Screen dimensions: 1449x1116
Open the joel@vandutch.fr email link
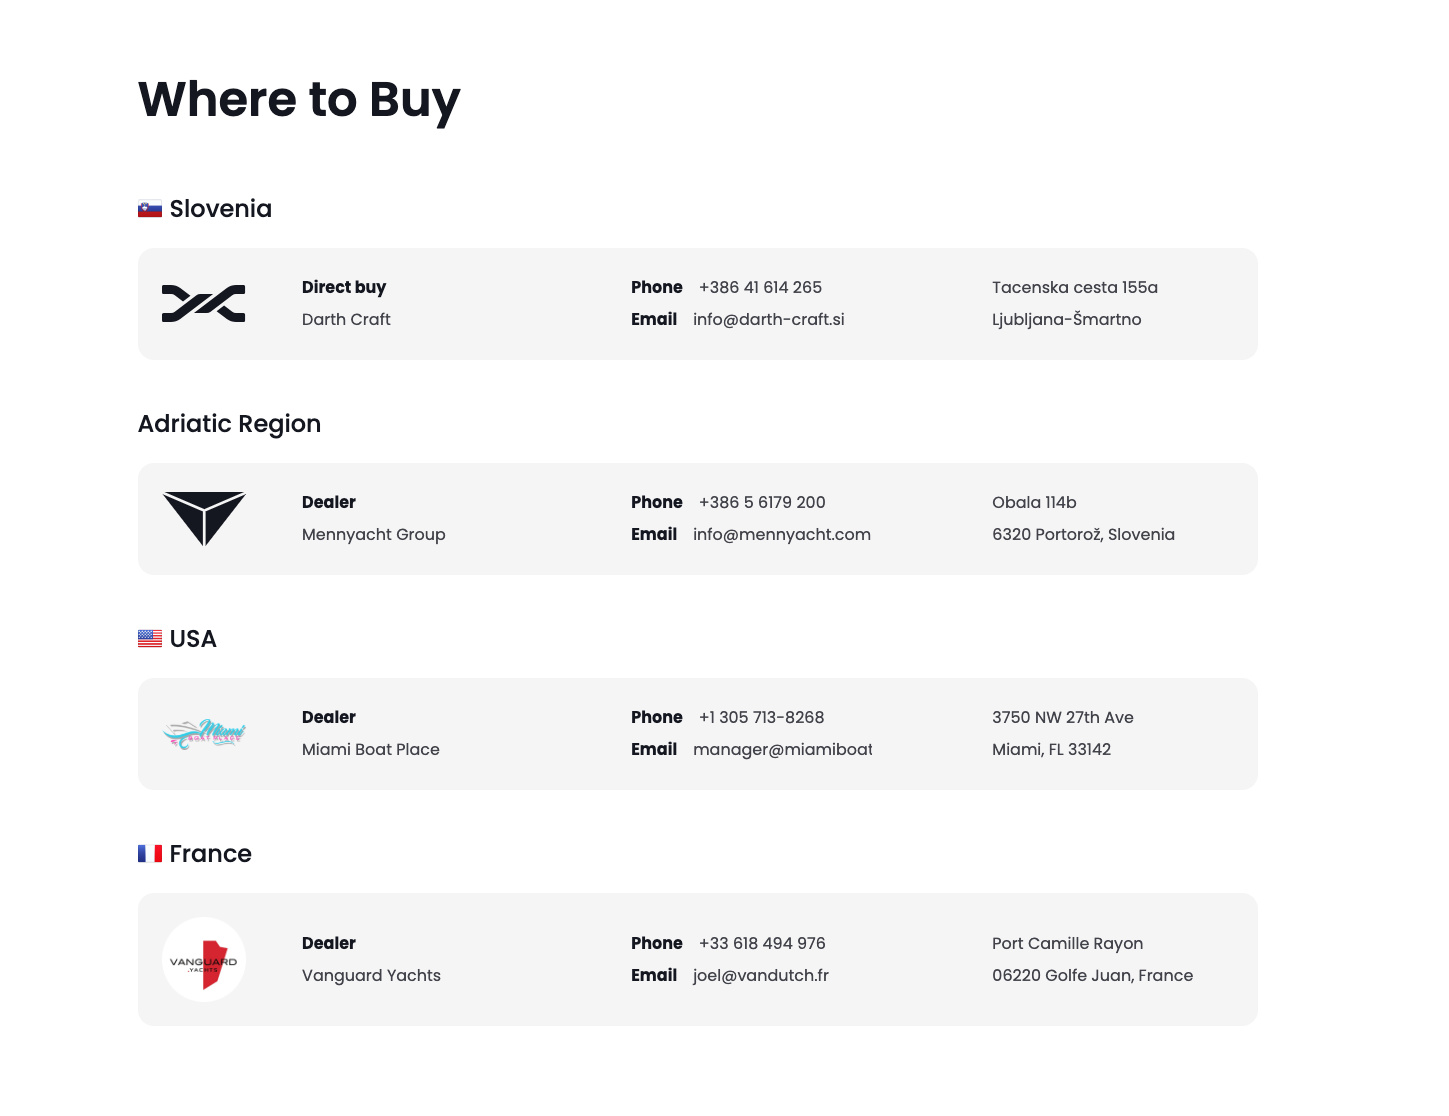[x=760, y=976]
